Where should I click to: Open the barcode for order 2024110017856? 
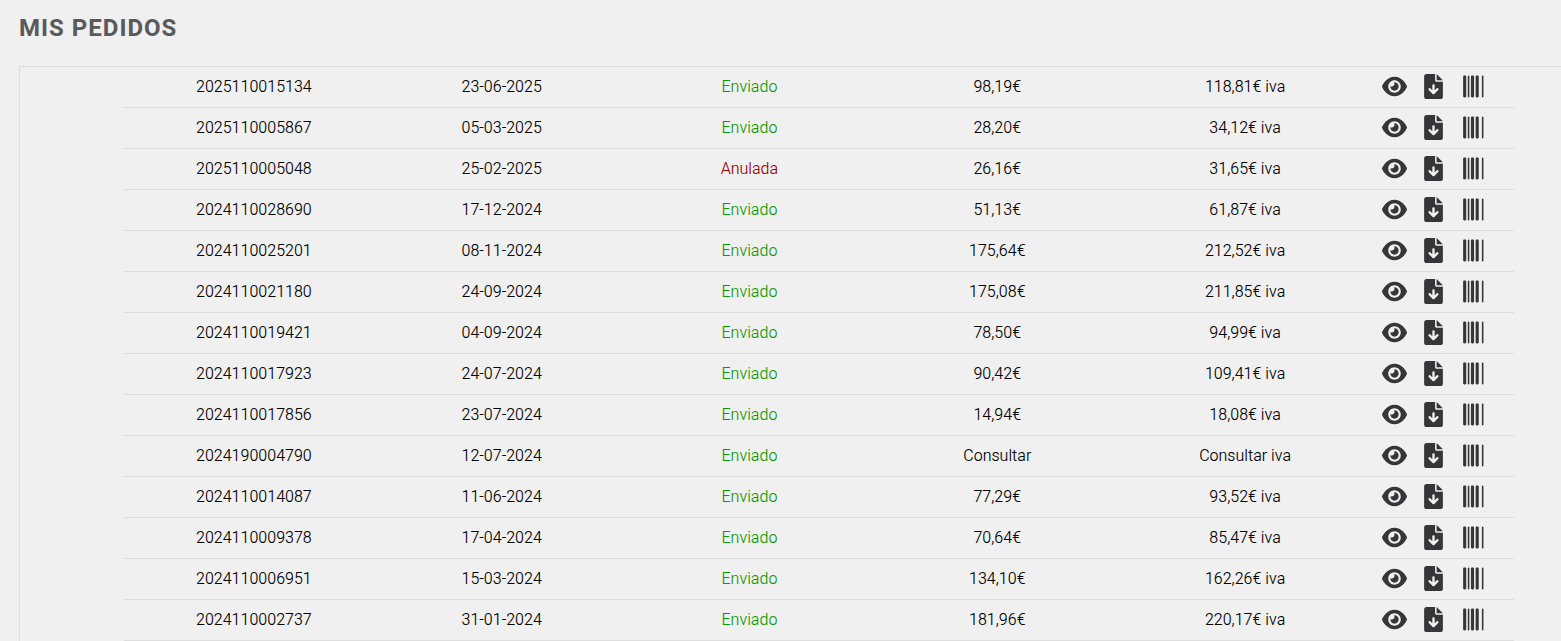tap(1473, 415)
